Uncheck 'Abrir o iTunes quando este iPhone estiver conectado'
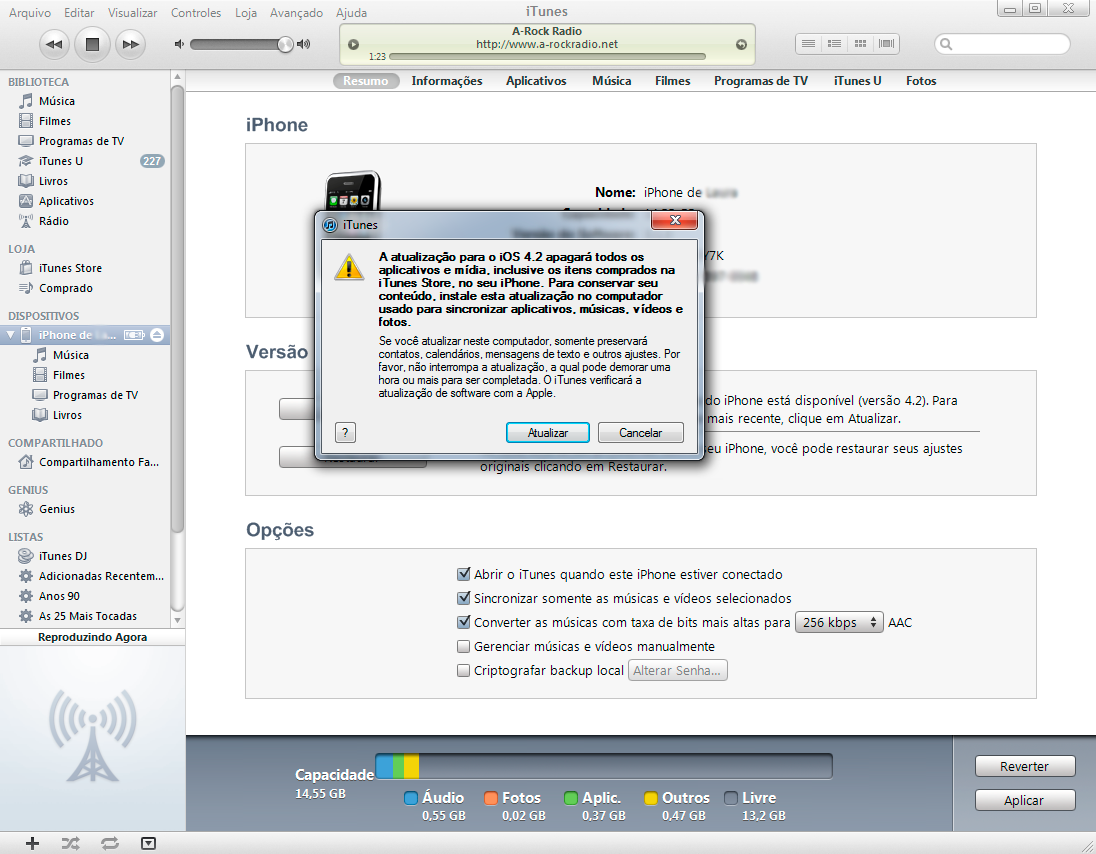Screen dimensions: 1096x854 tap(463, 574)
